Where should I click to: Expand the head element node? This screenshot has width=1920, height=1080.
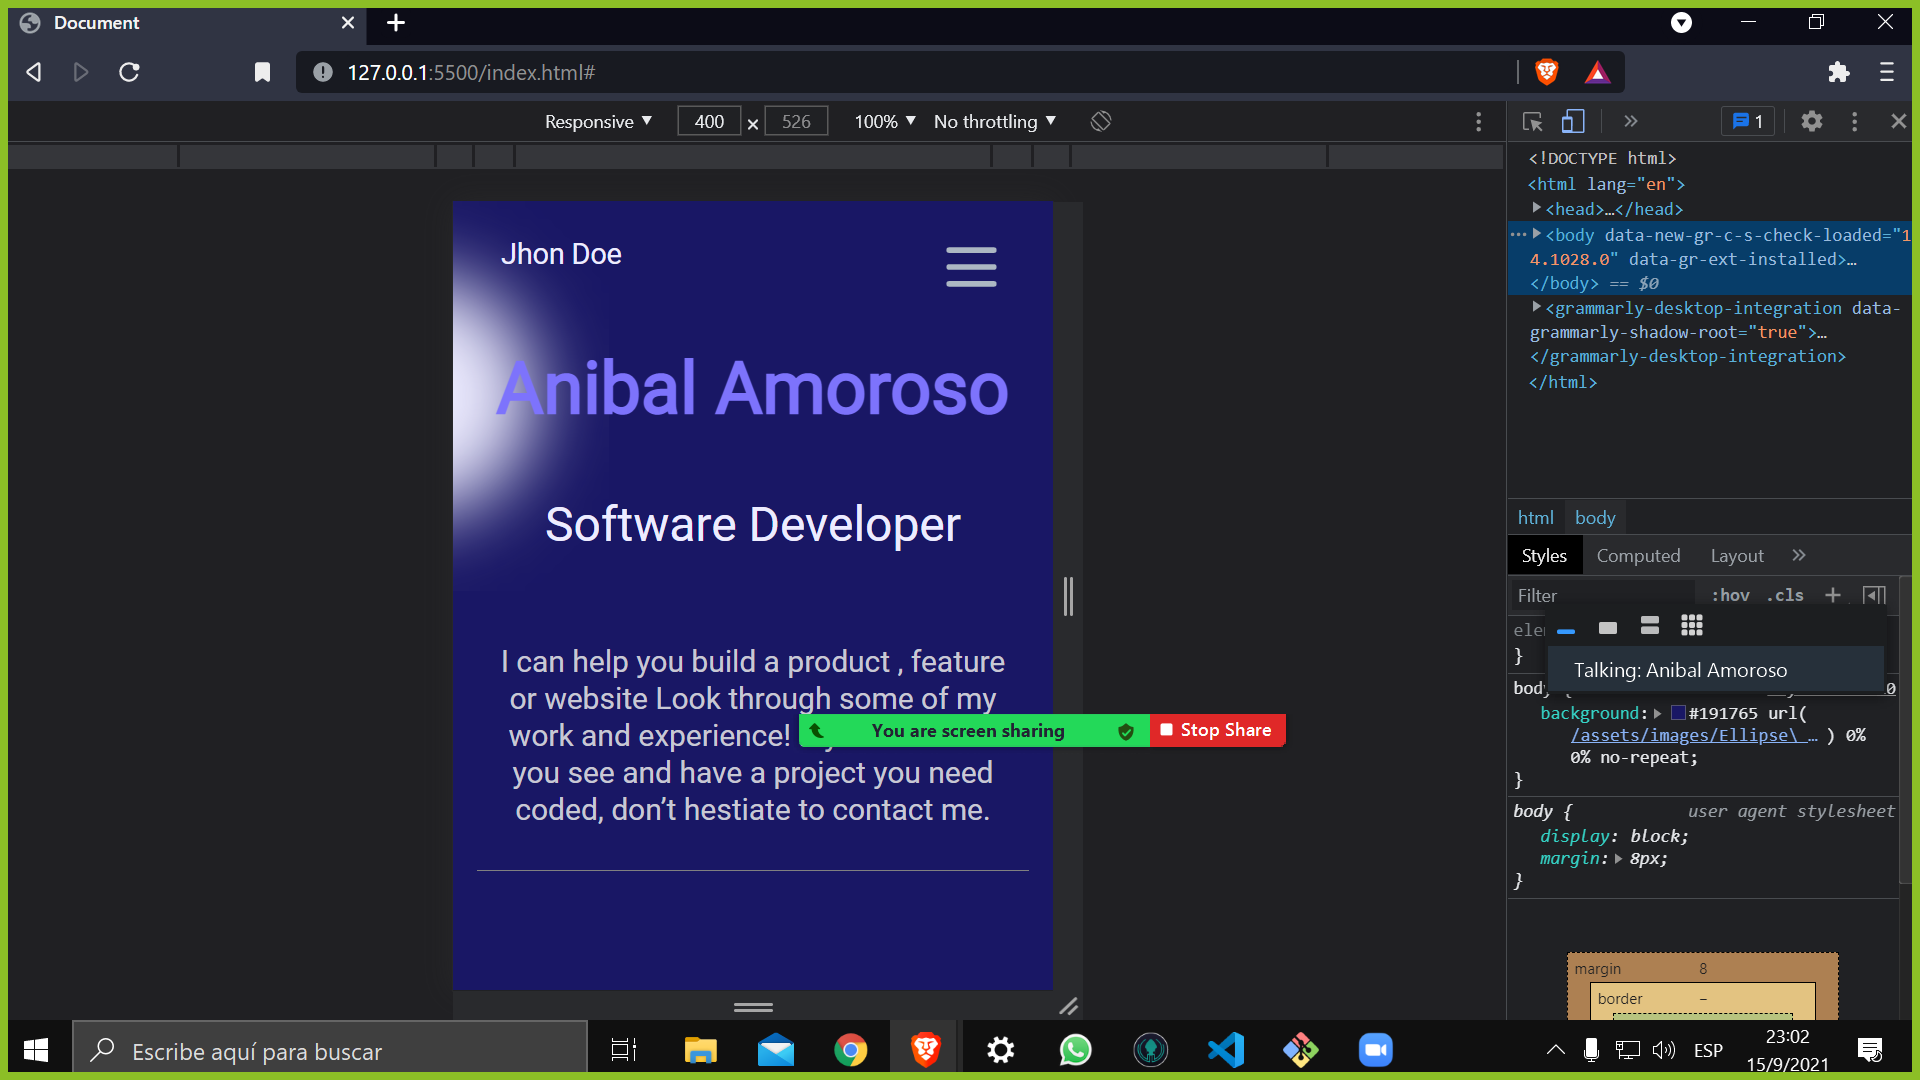1537,208
